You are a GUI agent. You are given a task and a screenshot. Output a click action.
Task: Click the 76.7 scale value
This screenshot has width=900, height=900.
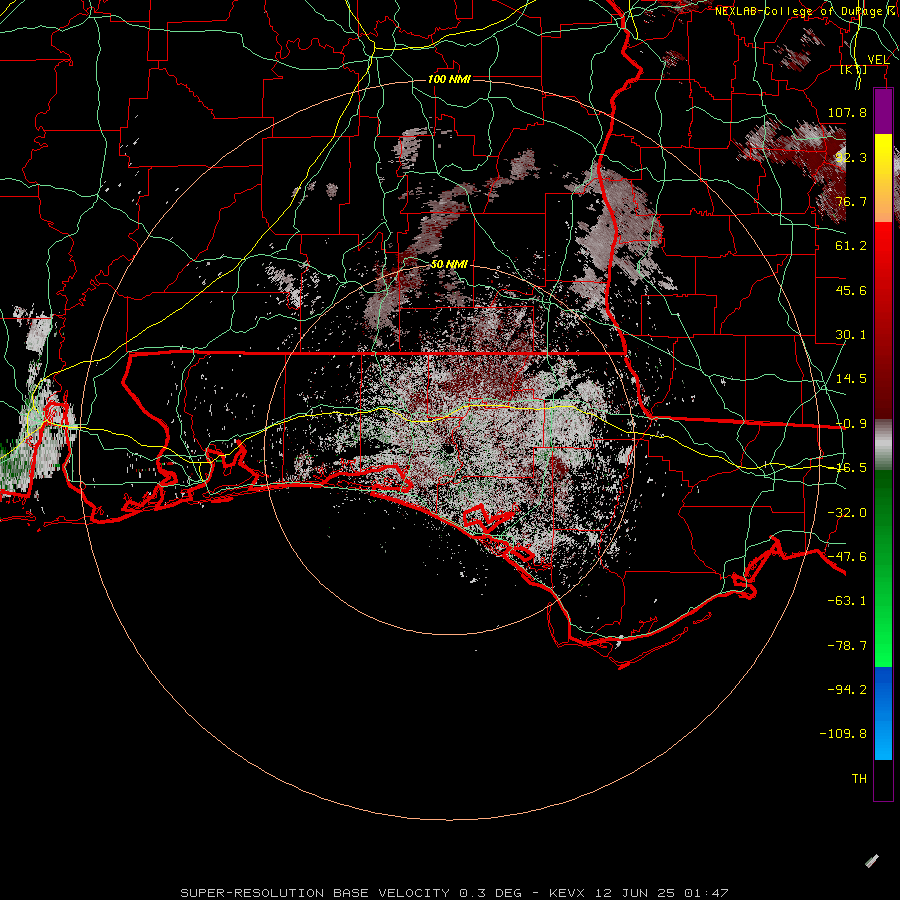pos(851,201)
